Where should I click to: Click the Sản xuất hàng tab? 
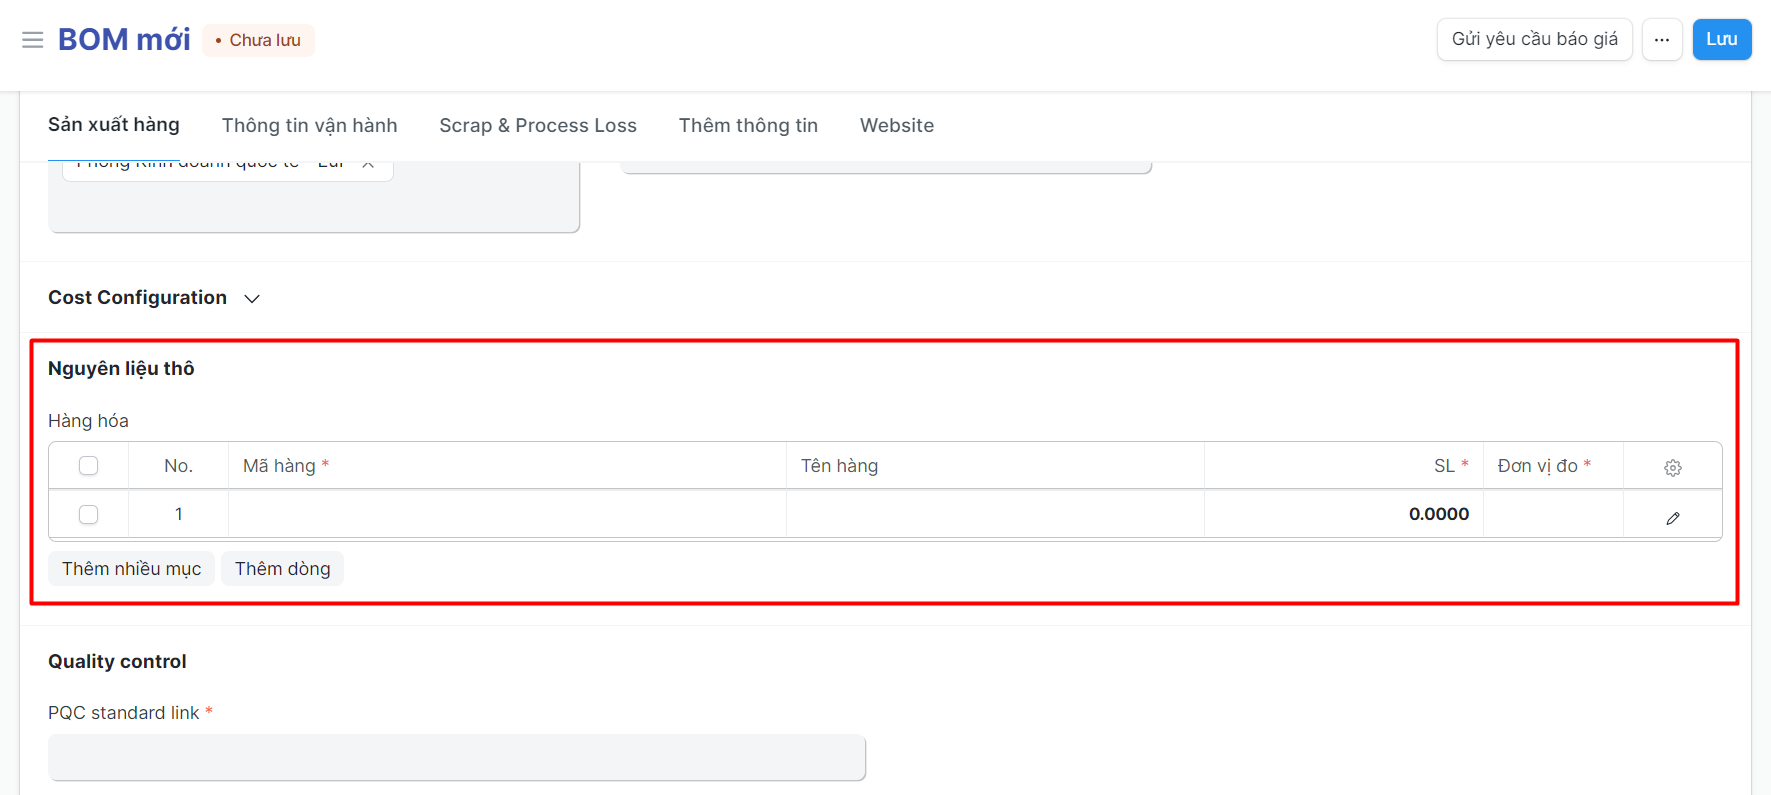114,125
